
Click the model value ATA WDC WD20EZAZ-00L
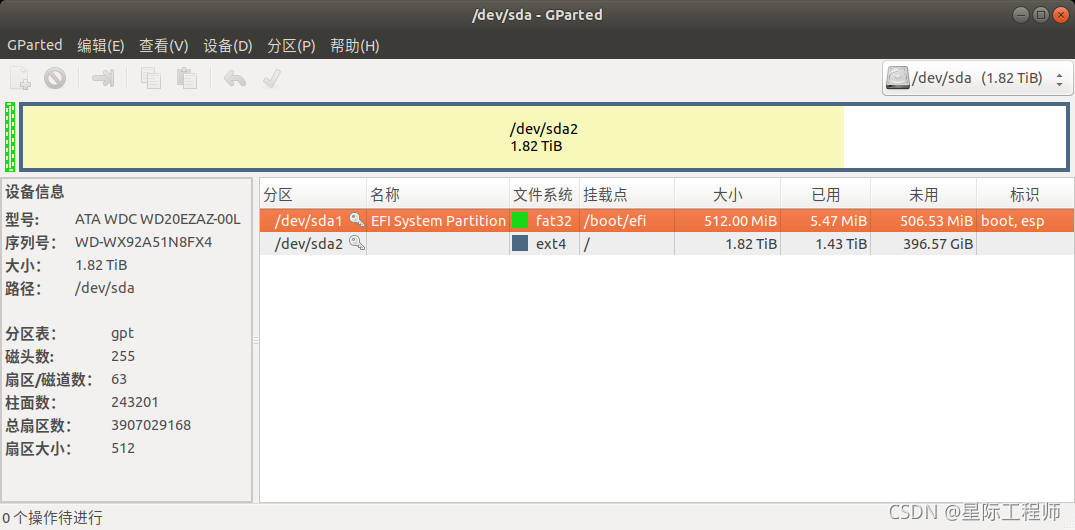[x=158, y=219]
